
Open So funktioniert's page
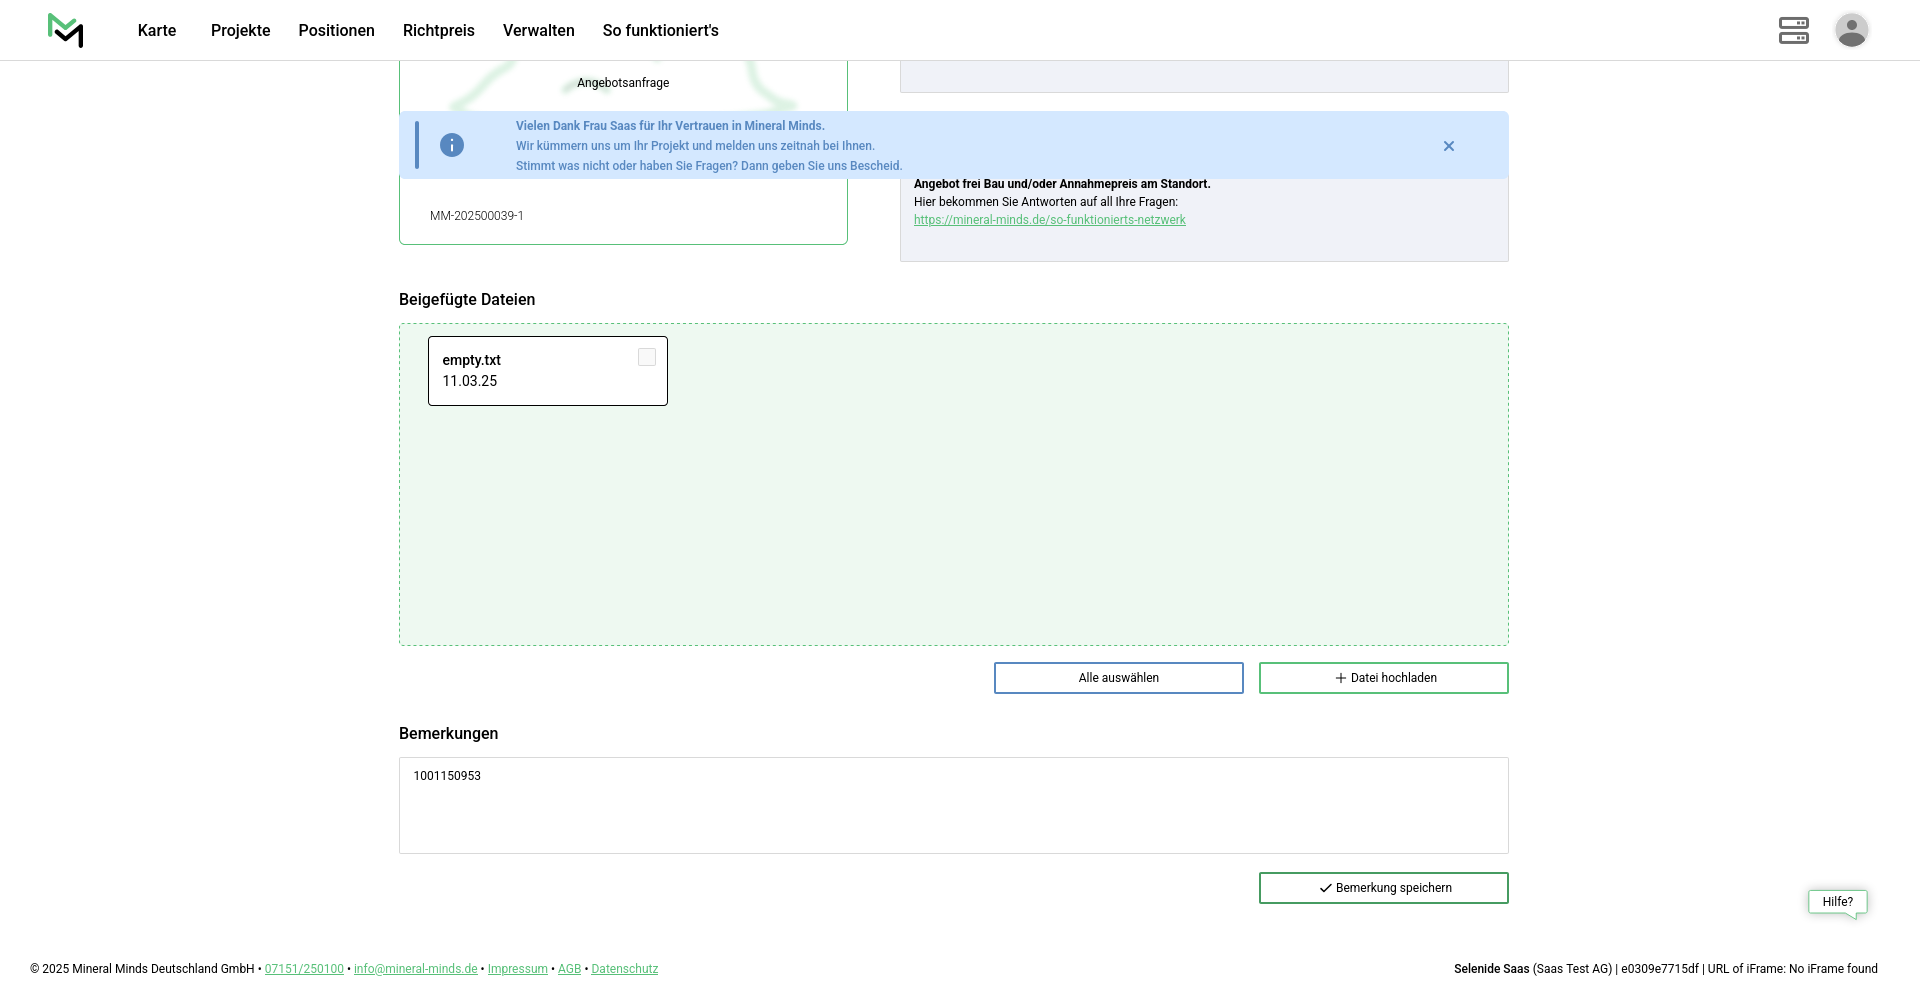click(660, 31)
